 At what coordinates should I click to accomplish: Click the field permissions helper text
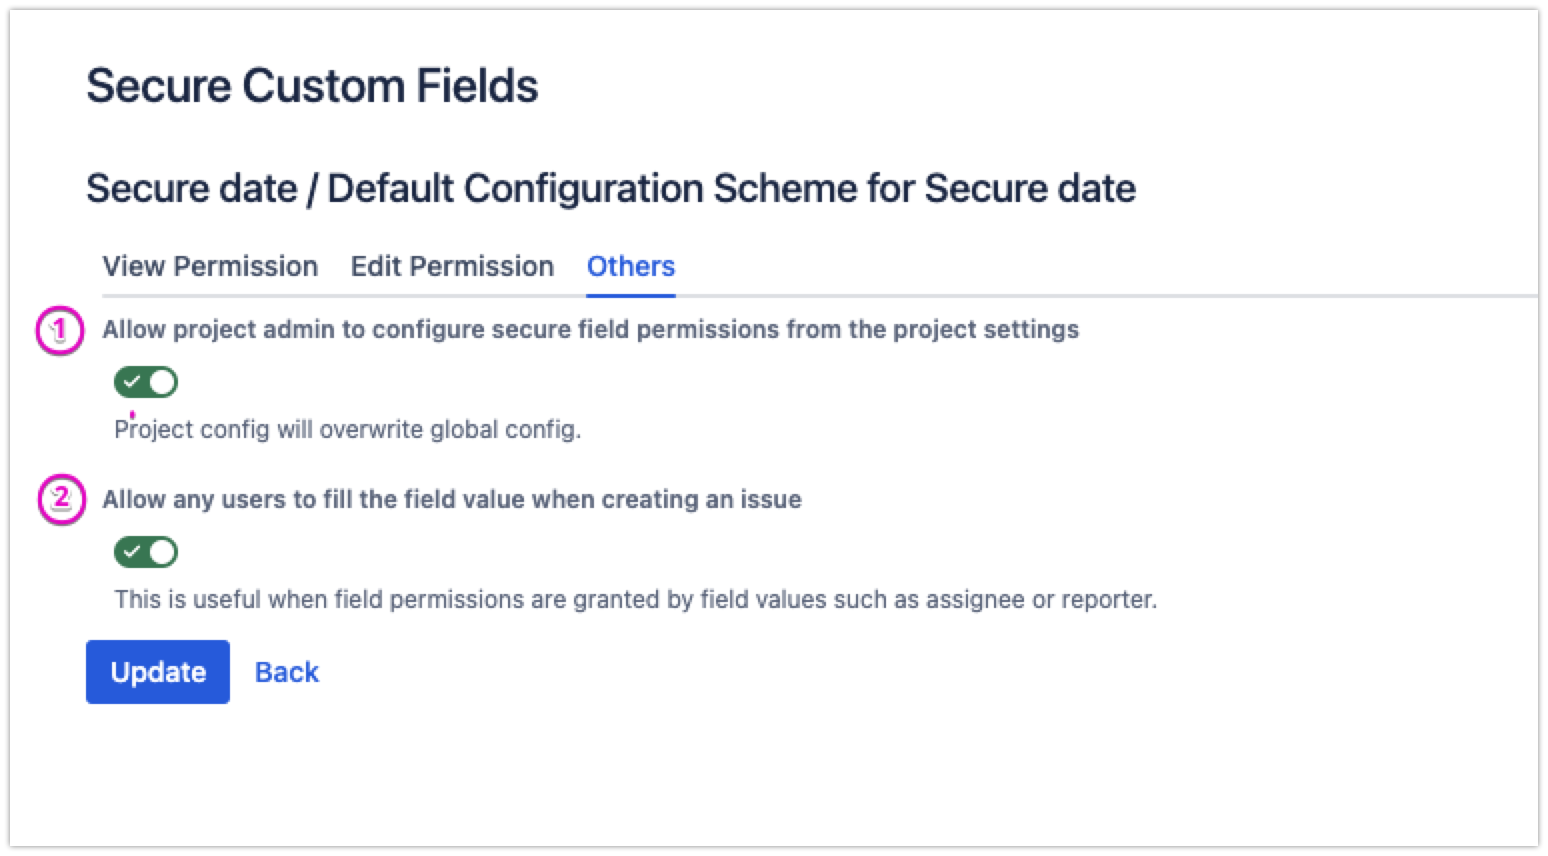click(635, 599)
